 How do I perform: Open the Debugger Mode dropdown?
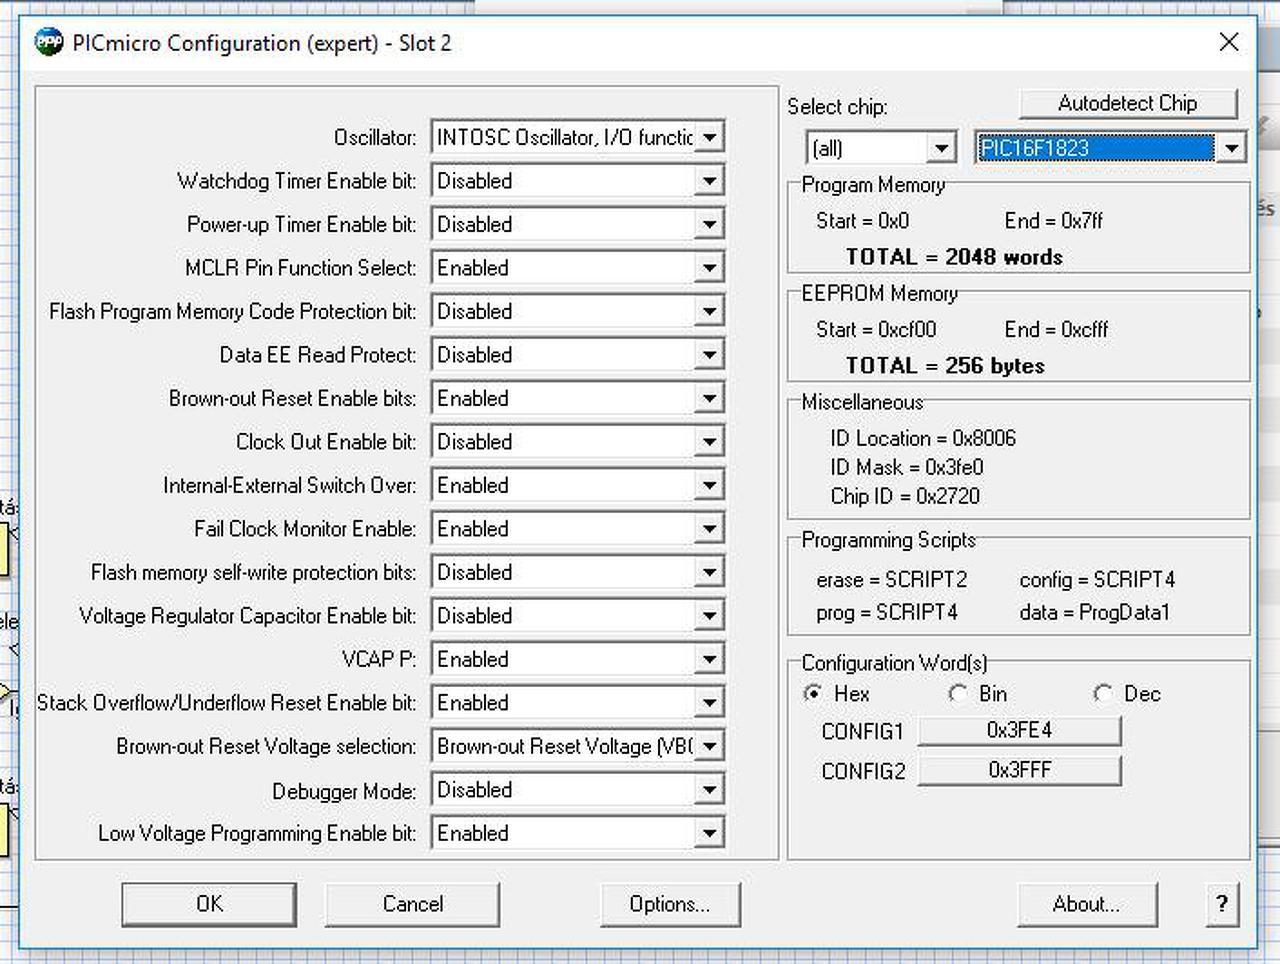point(578,790)
